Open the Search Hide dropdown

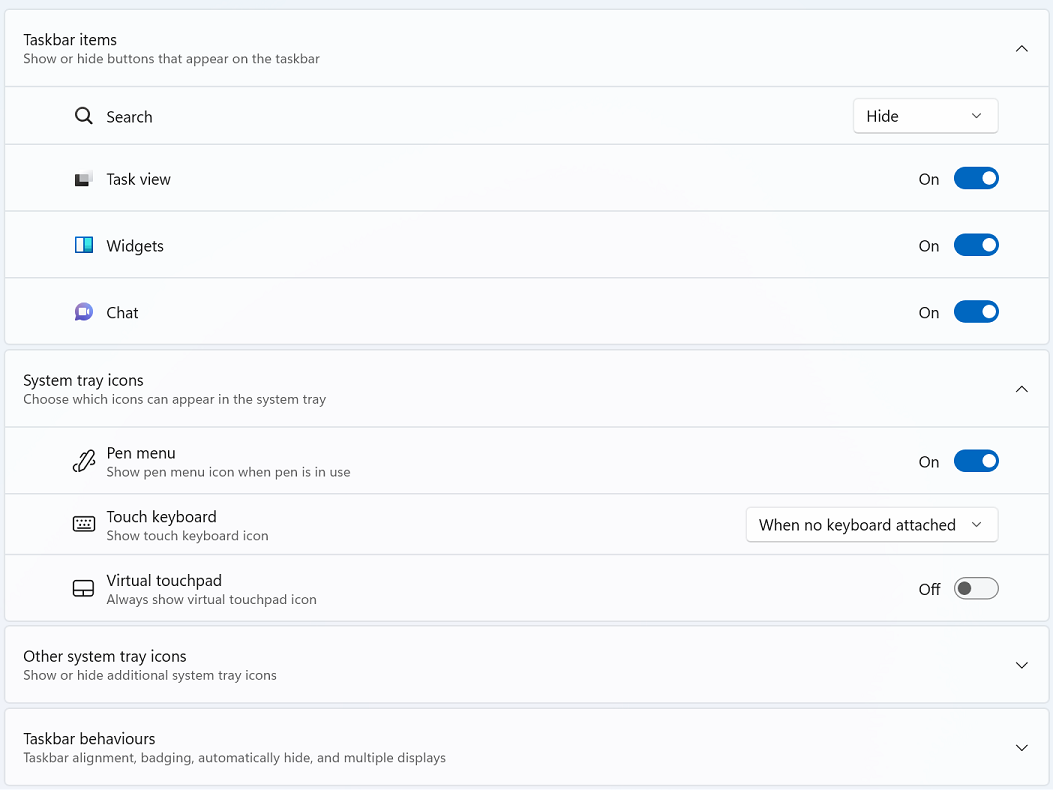tap(925, 116)
